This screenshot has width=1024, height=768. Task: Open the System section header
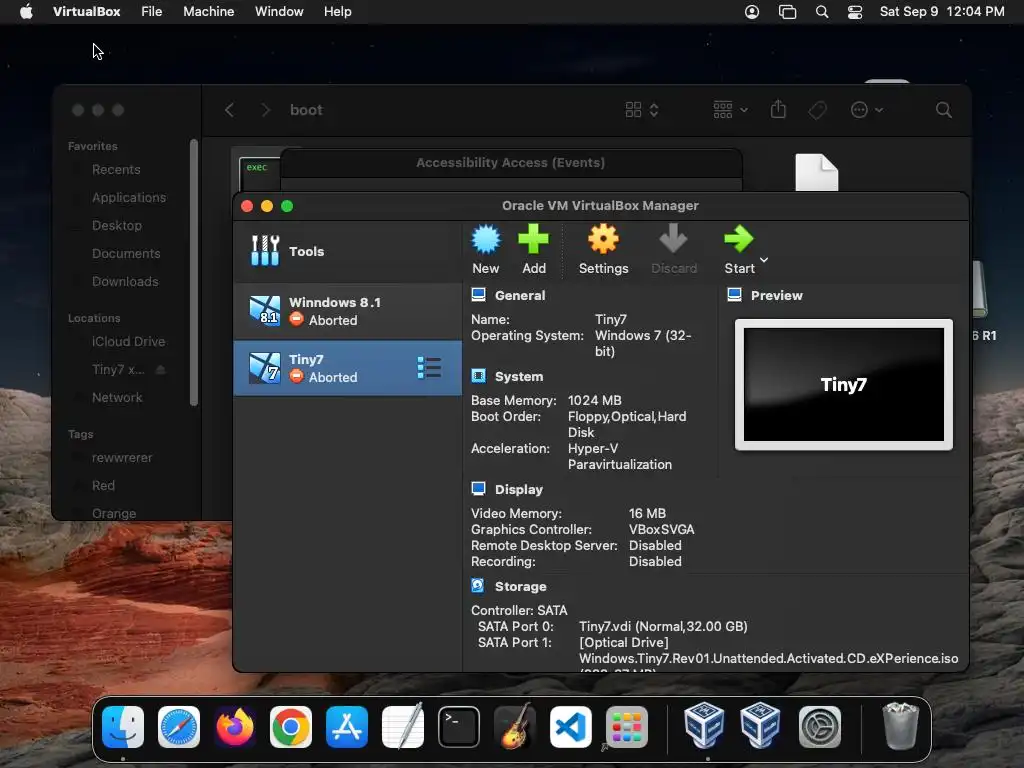(x=519, y=376)
